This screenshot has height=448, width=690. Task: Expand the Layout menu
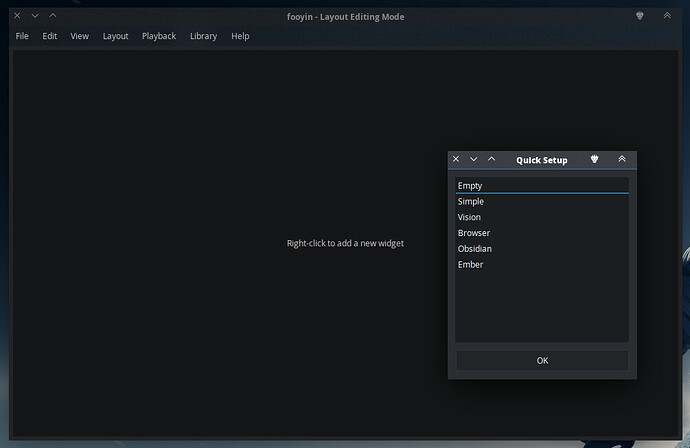coord(115,36)
